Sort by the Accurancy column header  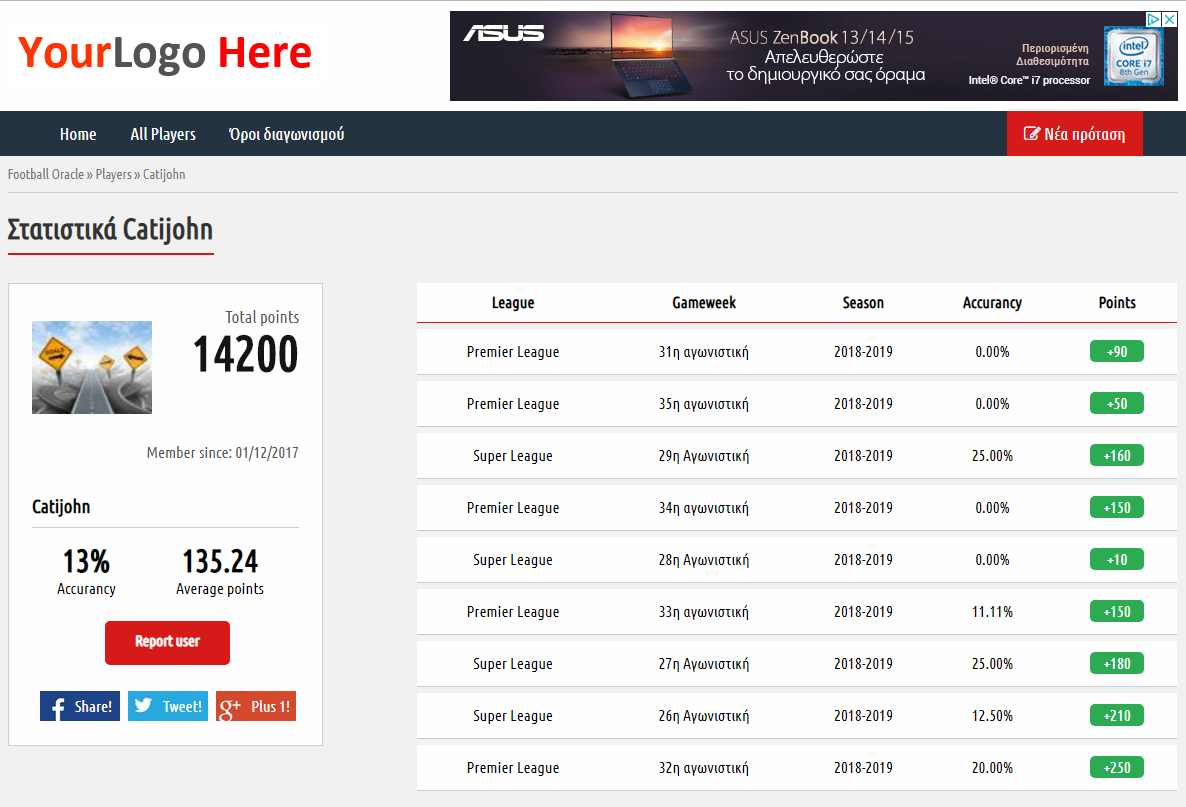pyautogui.click(x=992, y=303)
